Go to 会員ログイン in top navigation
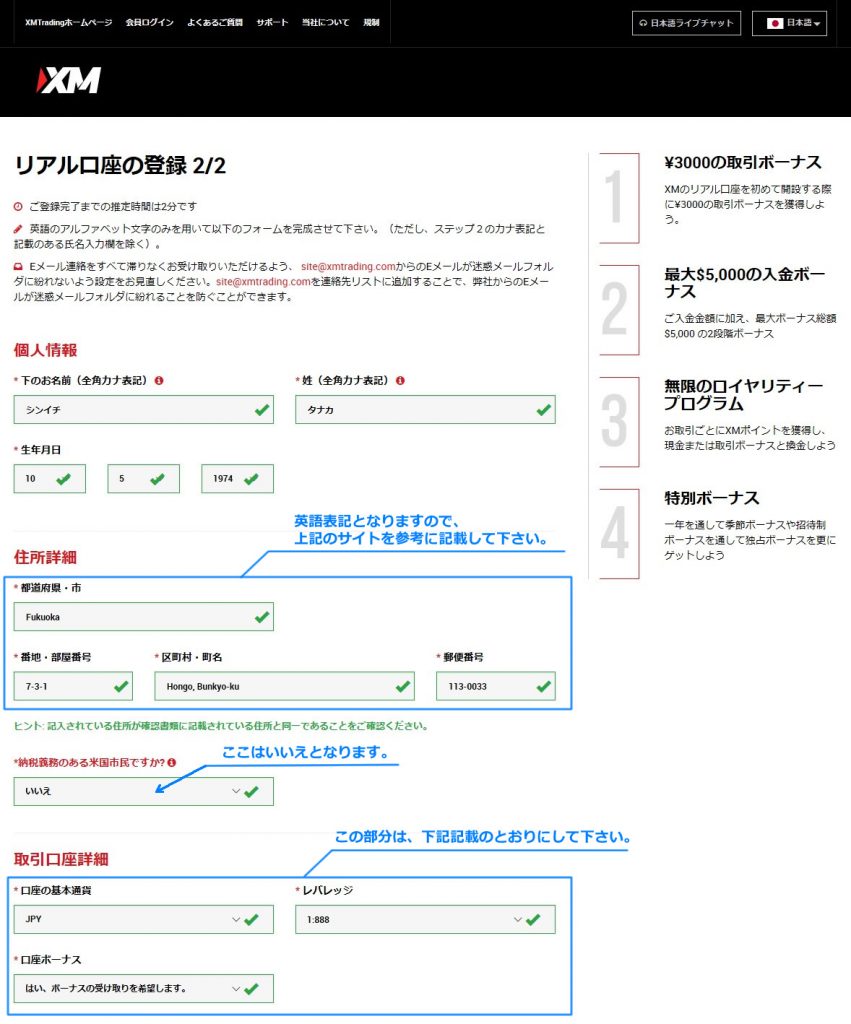Image resolution: width=851 pixels, height=1024 pixels. (150, 22)
